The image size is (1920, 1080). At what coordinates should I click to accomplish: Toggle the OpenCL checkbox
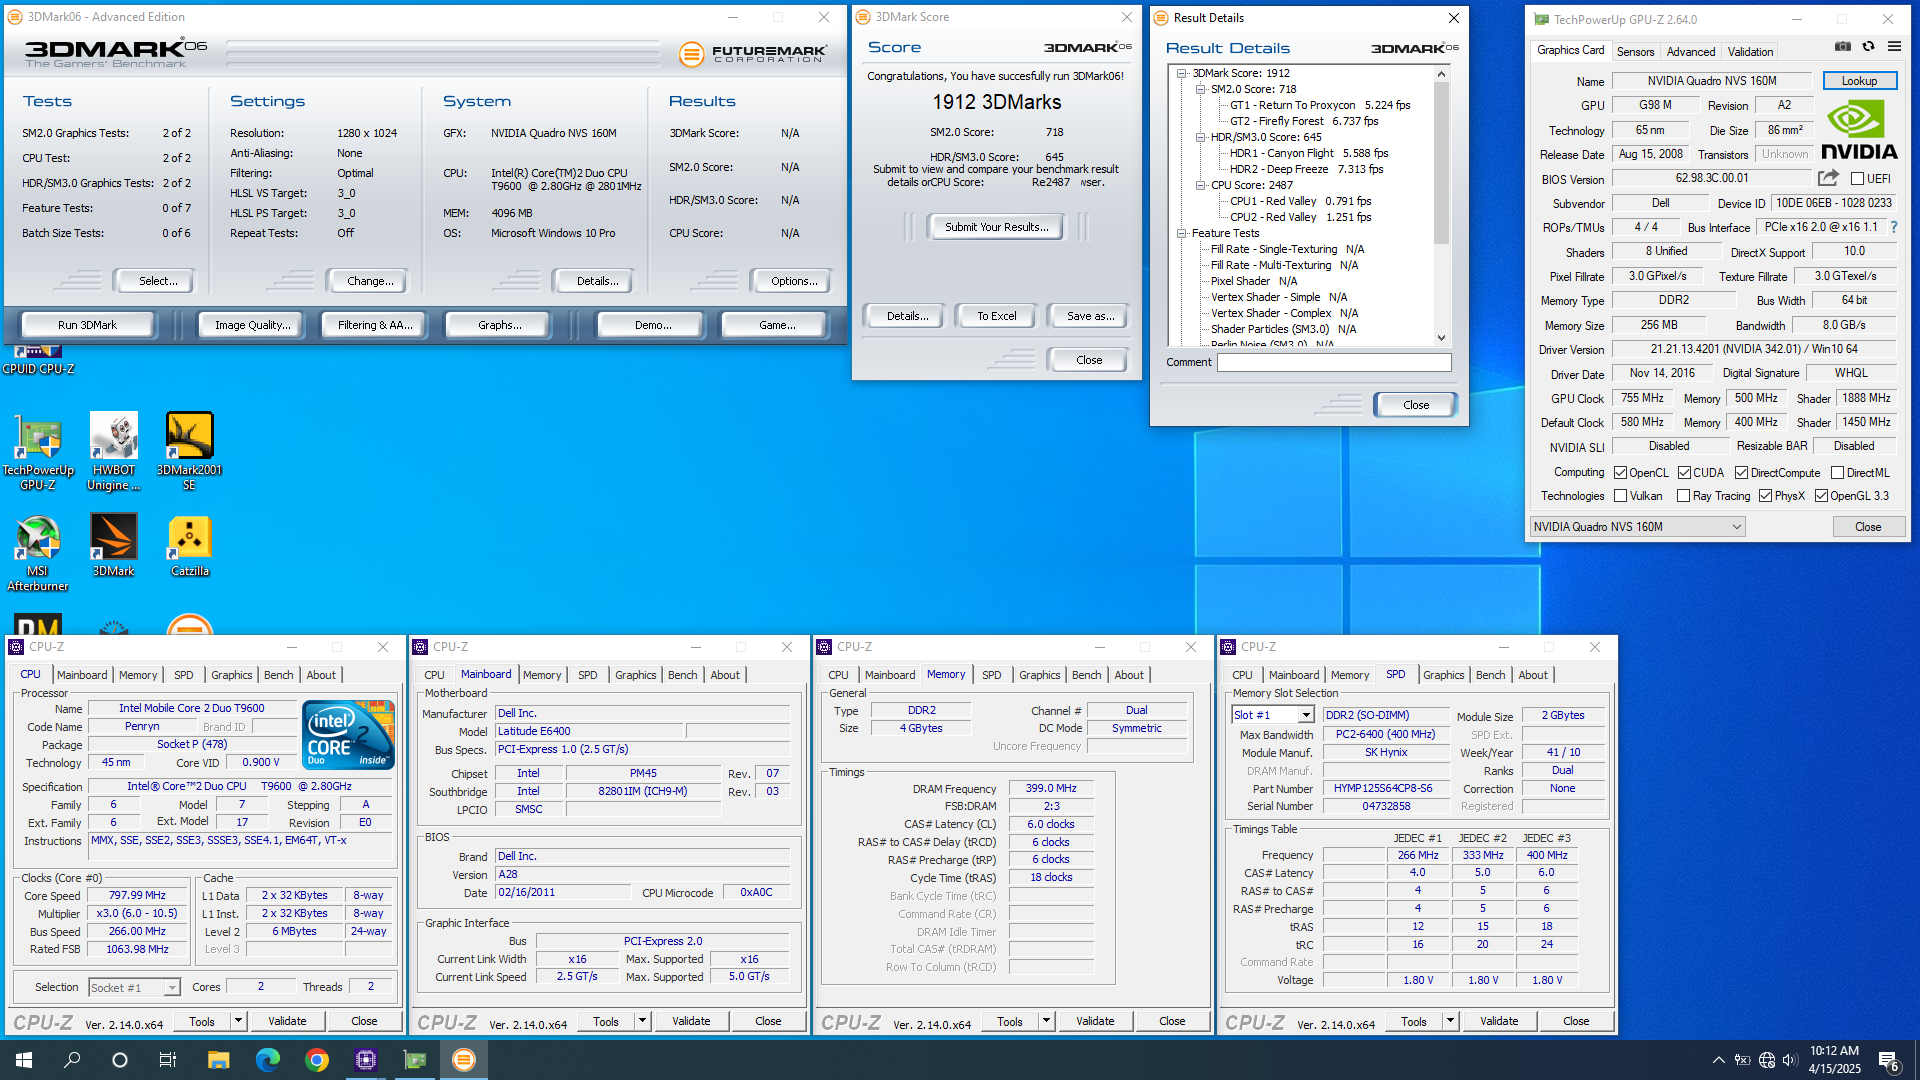[x=1620, y=473]
